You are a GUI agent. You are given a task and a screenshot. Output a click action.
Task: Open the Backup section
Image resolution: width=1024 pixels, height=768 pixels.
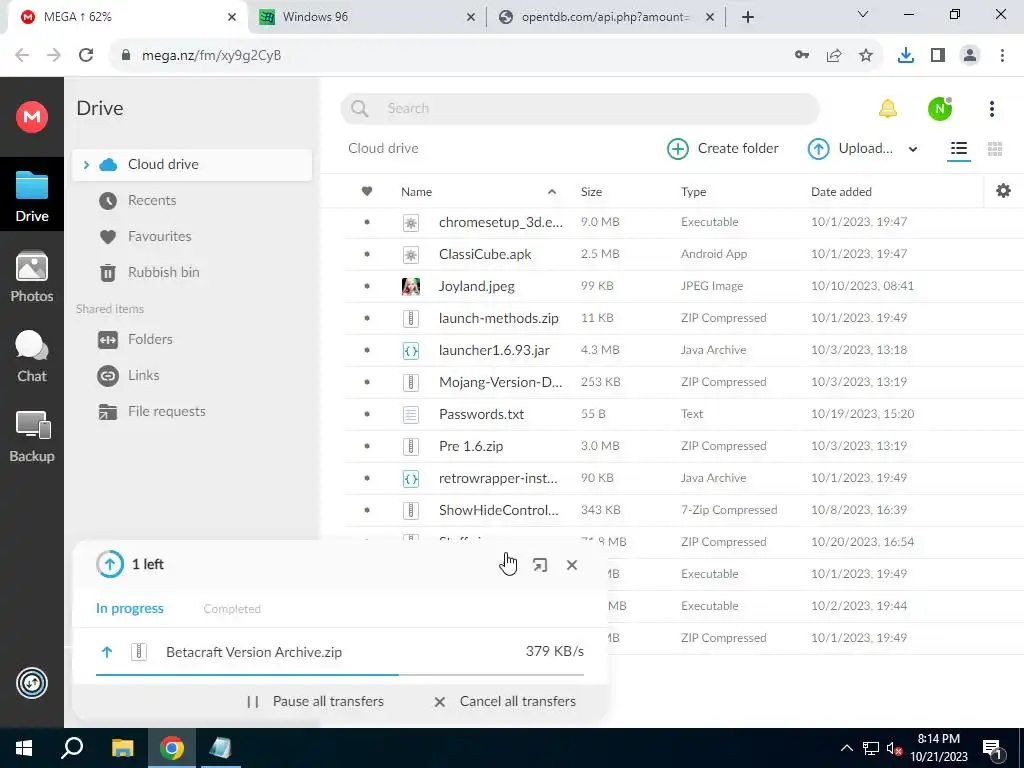pyautogui.click(x=31, y=436)
